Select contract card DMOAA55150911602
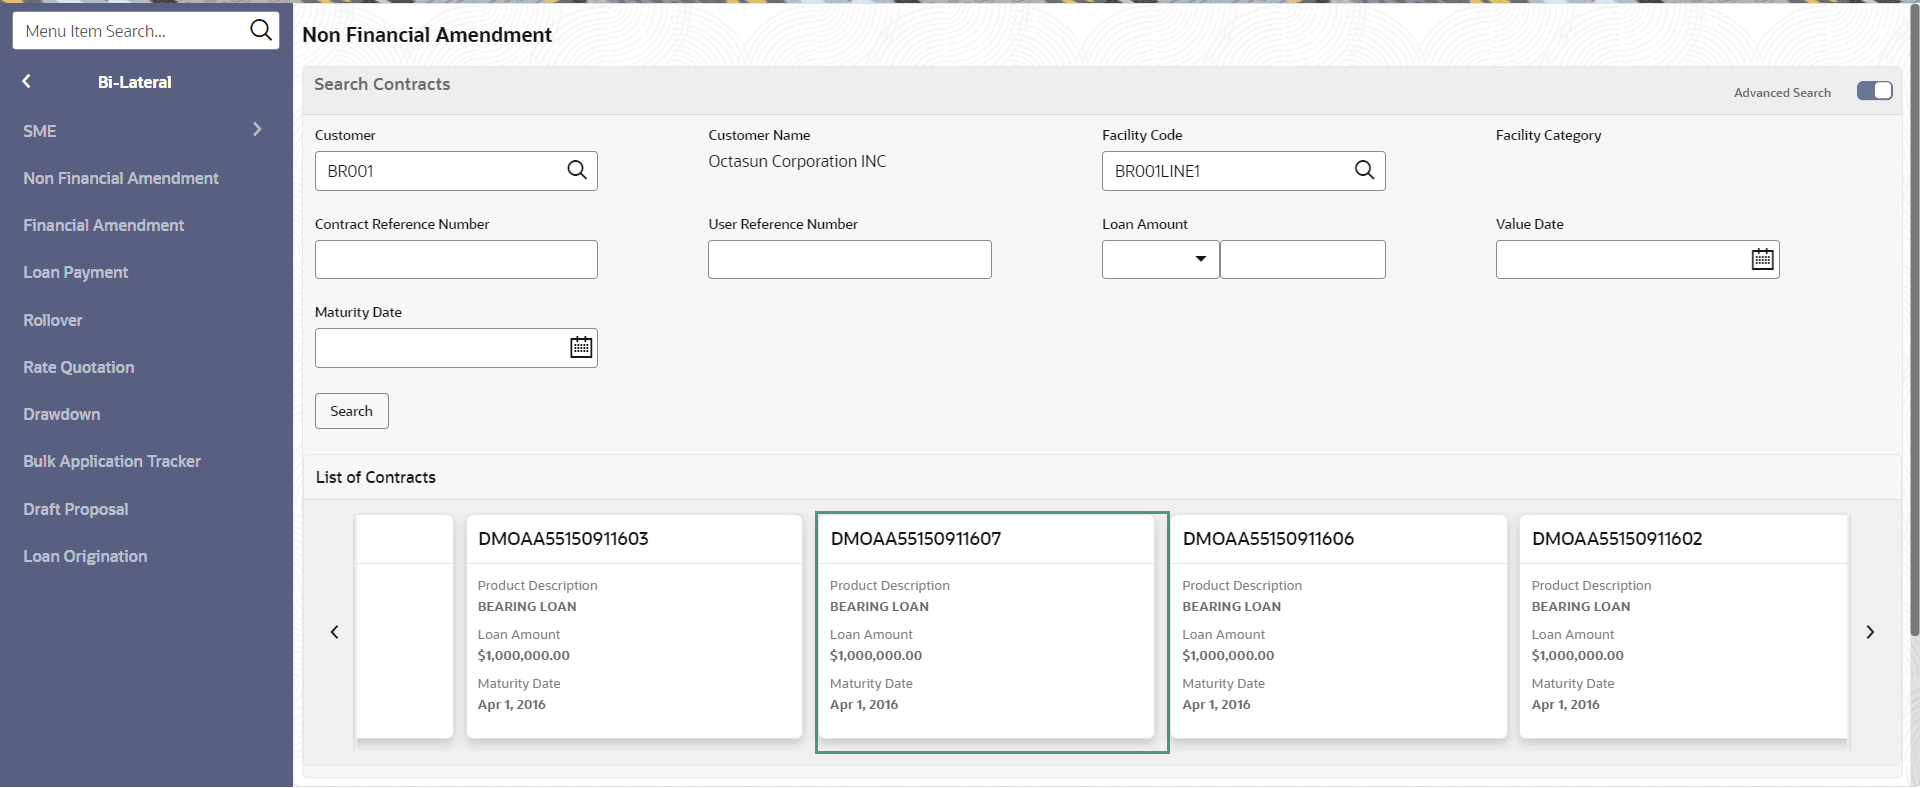 [1684, 627]
